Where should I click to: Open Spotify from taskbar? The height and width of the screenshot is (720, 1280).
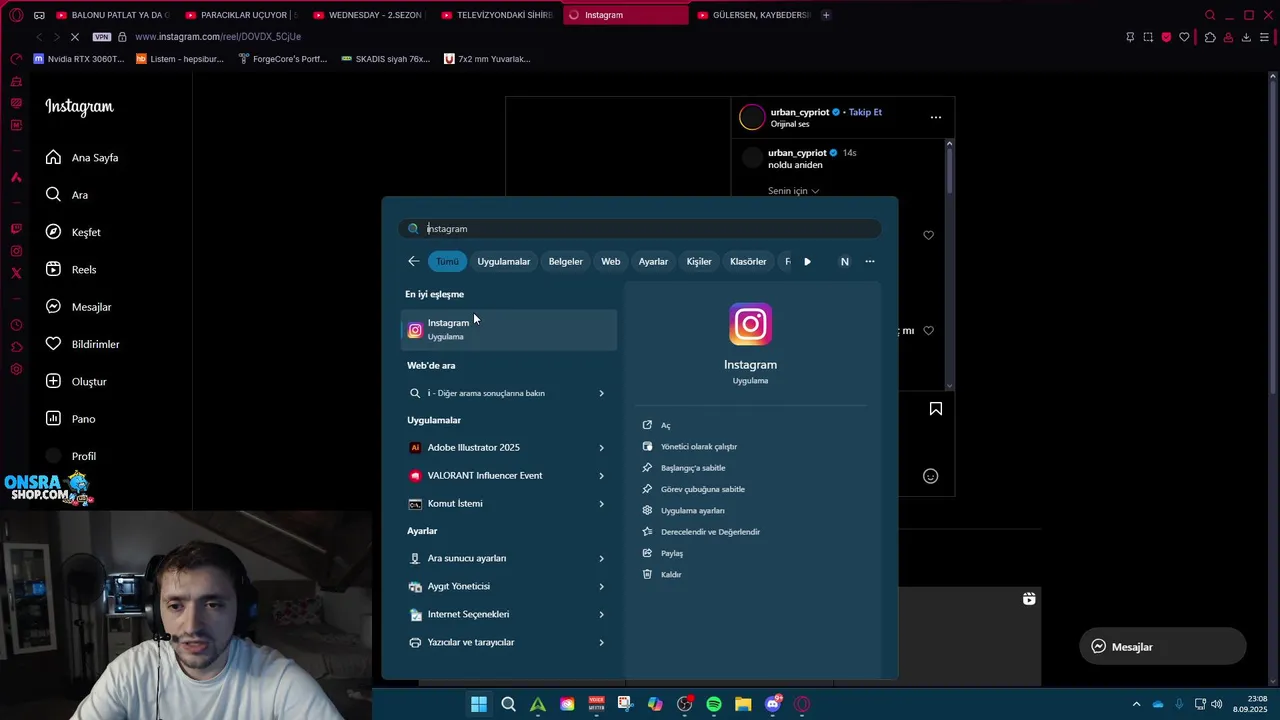(x=714, y=704)
